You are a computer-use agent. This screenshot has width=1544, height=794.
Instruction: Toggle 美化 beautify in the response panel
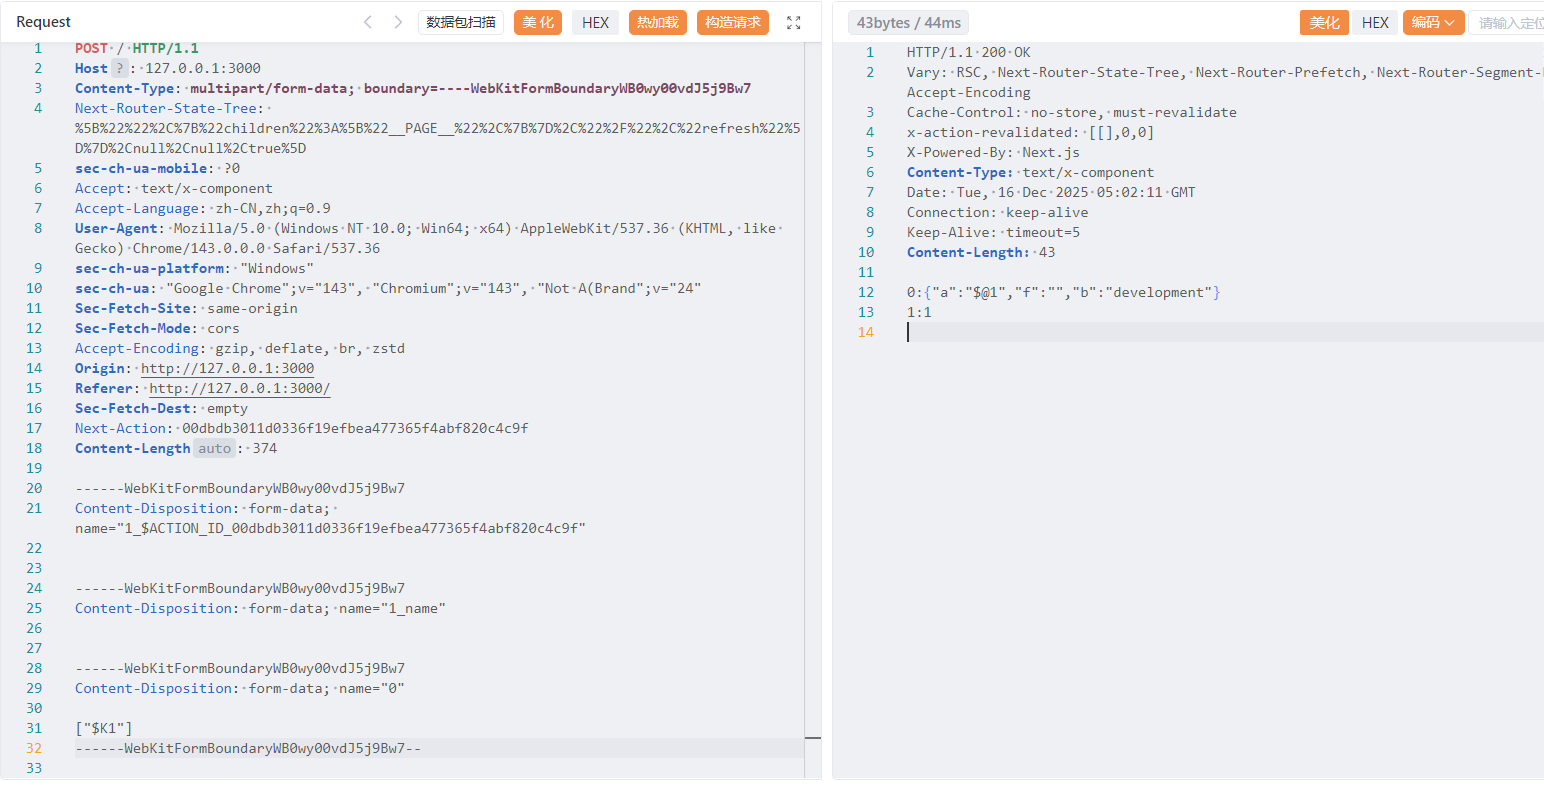tap(1324, 22)
